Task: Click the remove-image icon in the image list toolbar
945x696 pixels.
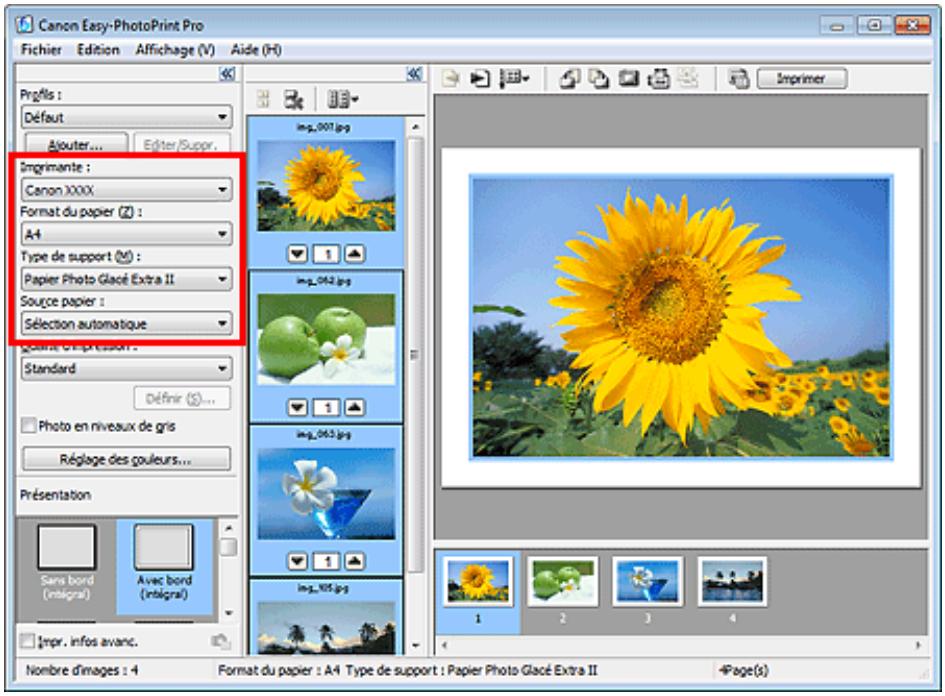Action: click(x=294, y=99)
